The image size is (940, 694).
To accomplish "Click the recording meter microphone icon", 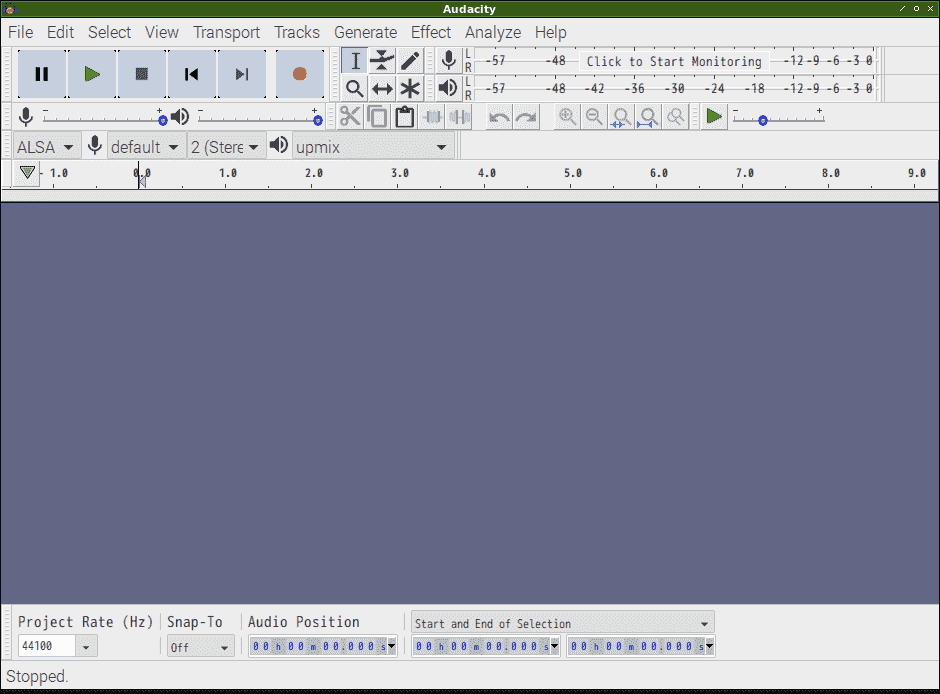I will (448, 61).
